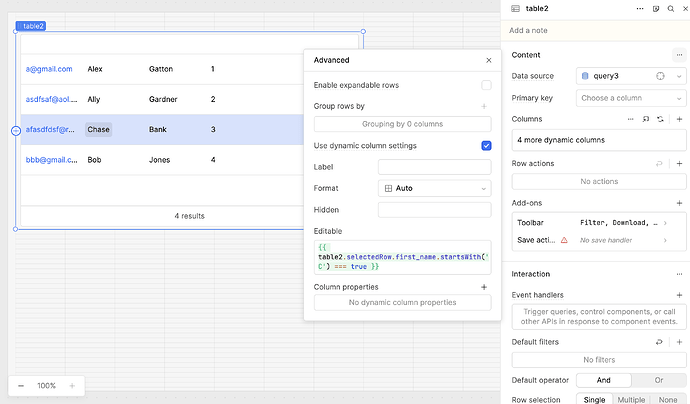This screenshot has width=690, height=404.
Task: Click the Row actions reset icon
Action: (x=659, y=163)
